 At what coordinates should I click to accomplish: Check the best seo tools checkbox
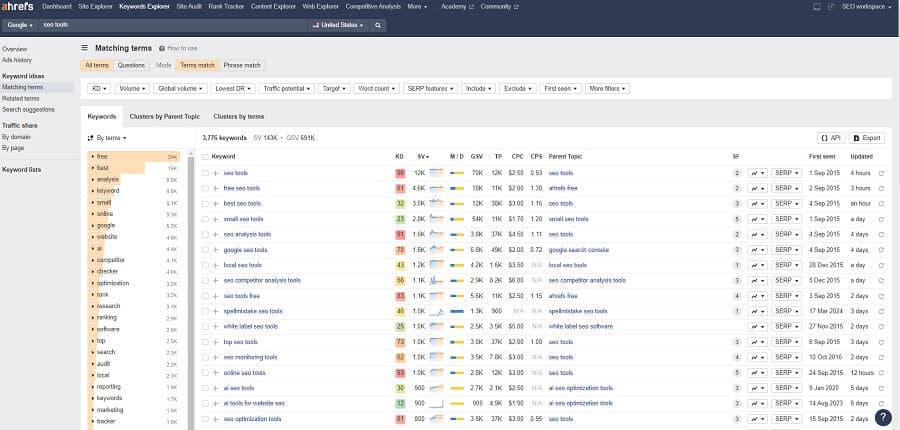[x=205, y=204]
